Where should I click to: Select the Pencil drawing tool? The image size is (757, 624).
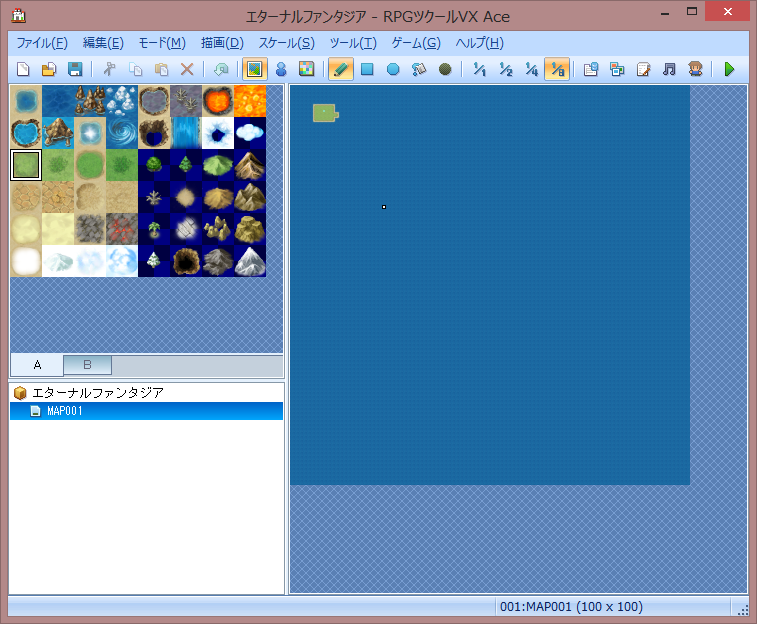(341, 69)
